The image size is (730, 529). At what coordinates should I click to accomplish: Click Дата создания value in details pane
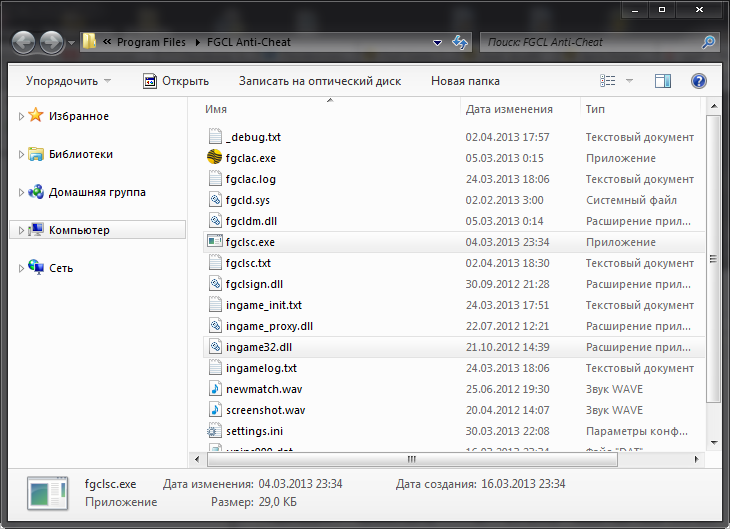[x=523, y=484]
